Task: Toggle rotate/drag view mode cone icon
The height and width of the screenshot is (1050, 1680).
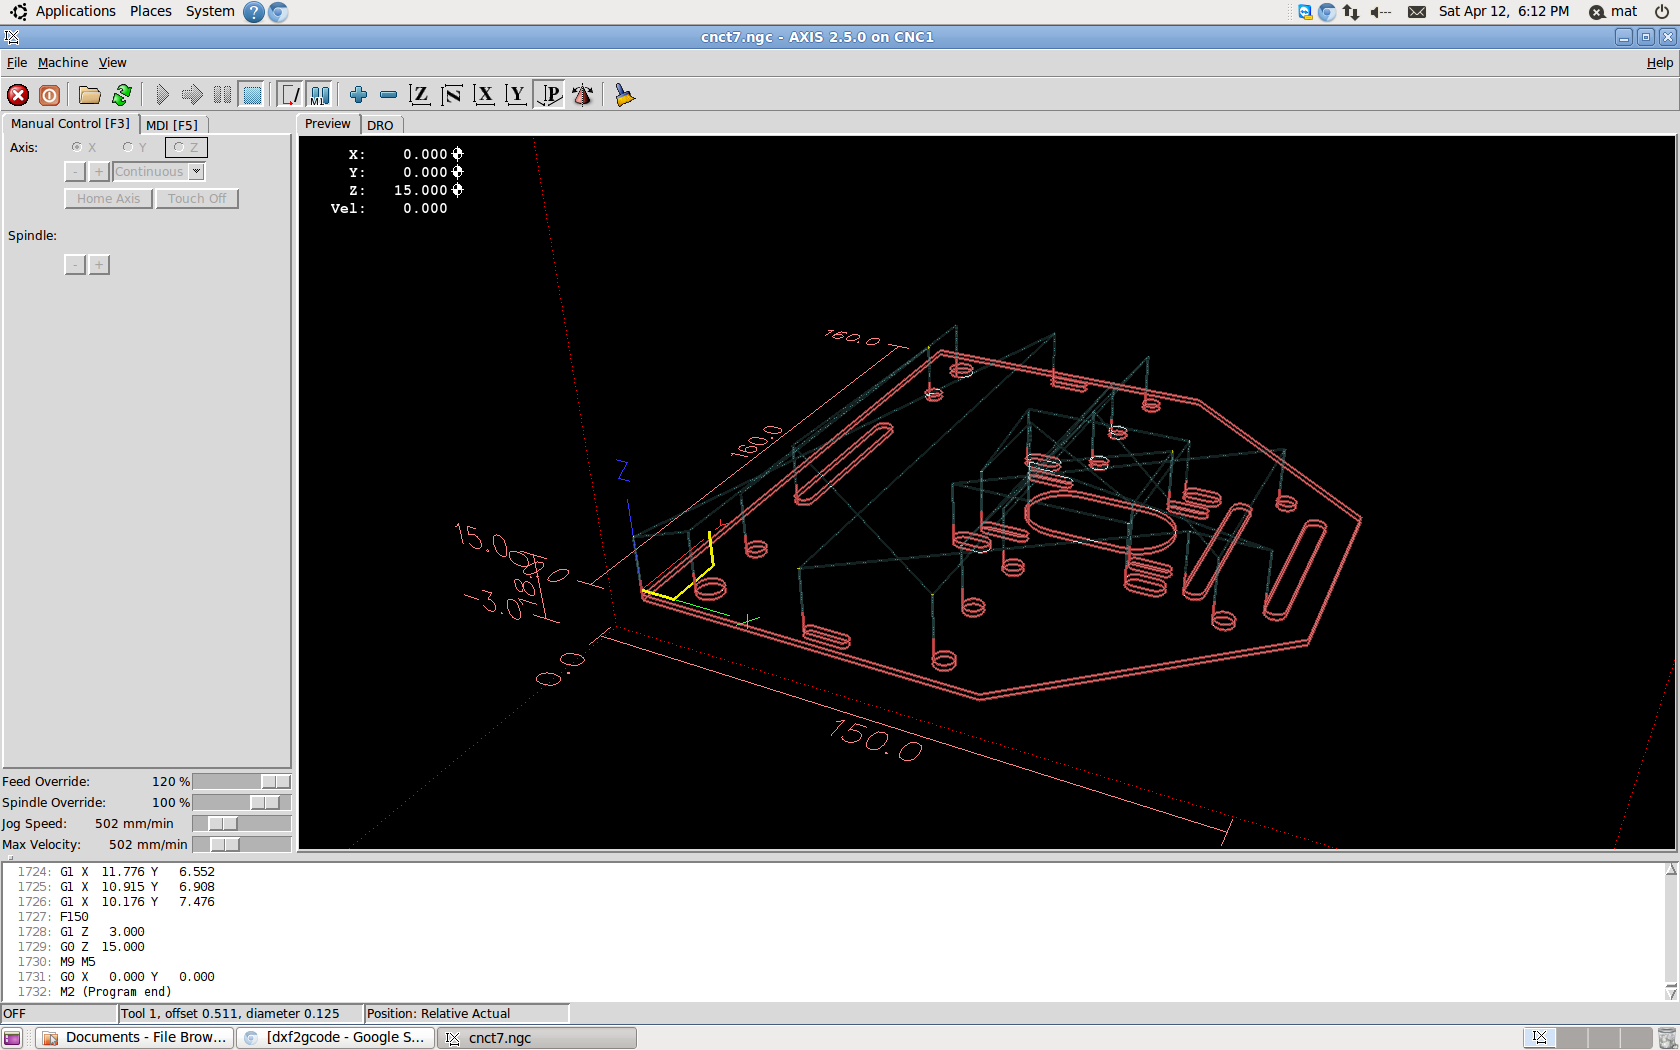Action: (583, 95)
